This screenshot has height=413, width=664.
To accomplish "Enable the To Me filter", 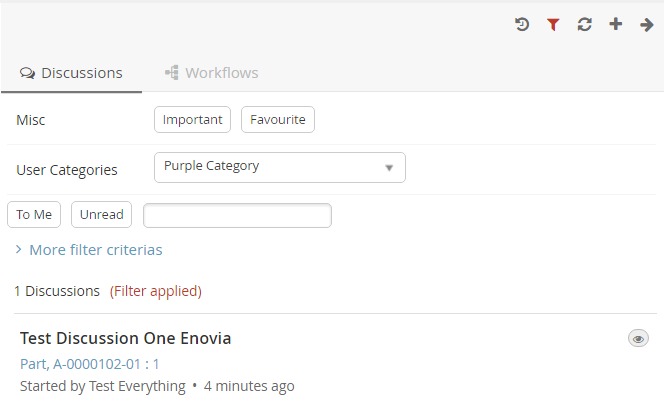I will pyautogui.click(x=34, y=215).
